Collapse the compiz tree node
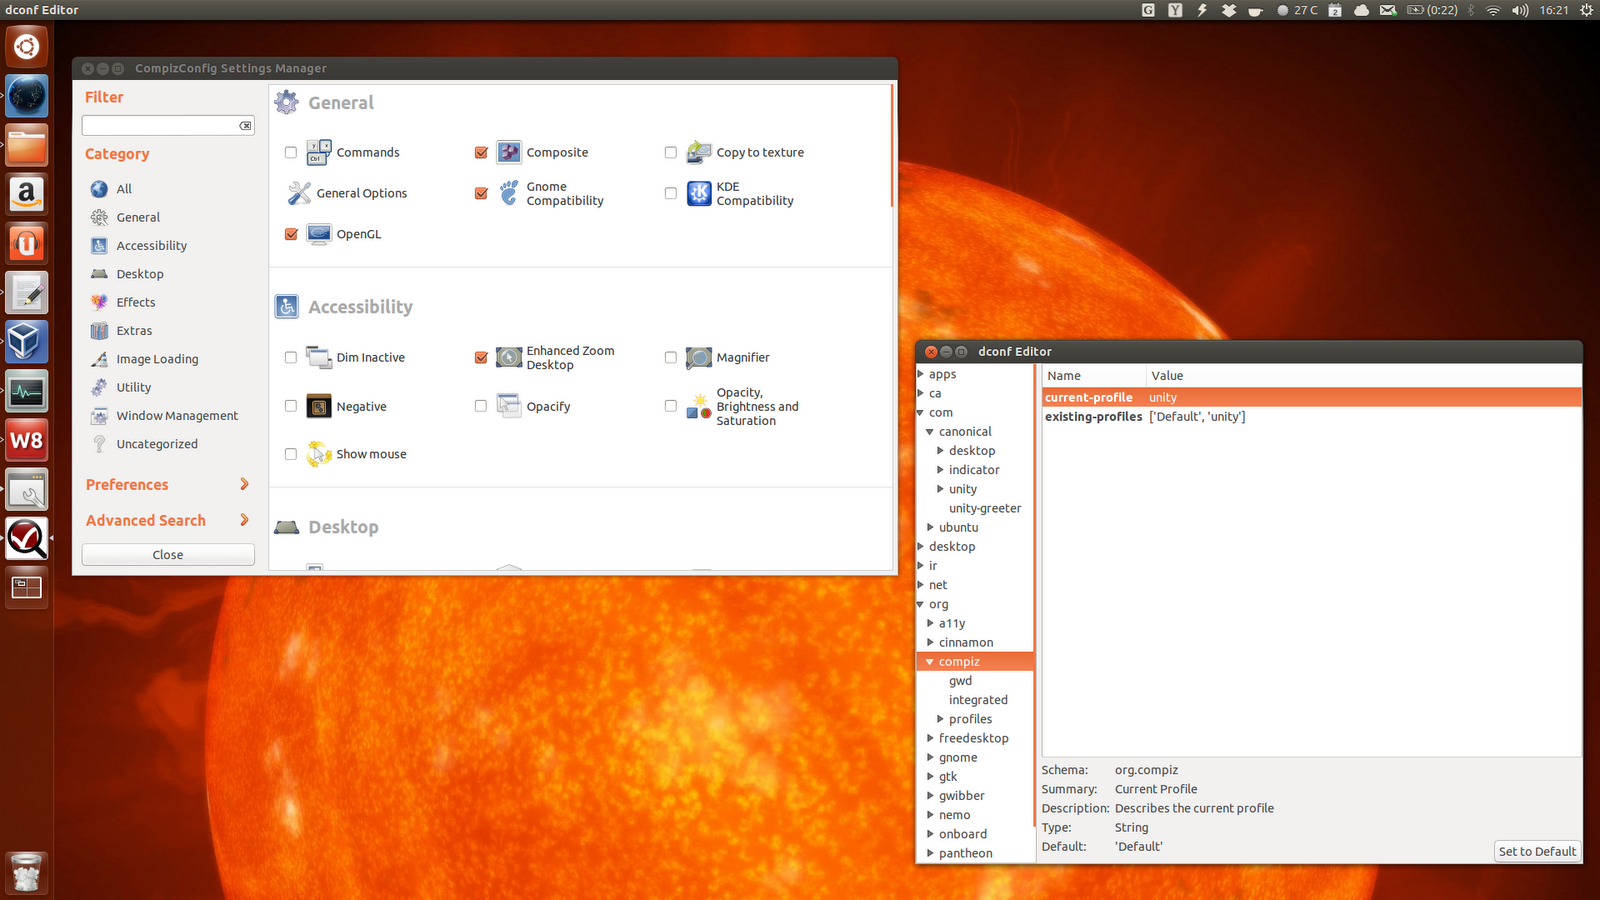1600x900 pixels. tap(930, 662)
